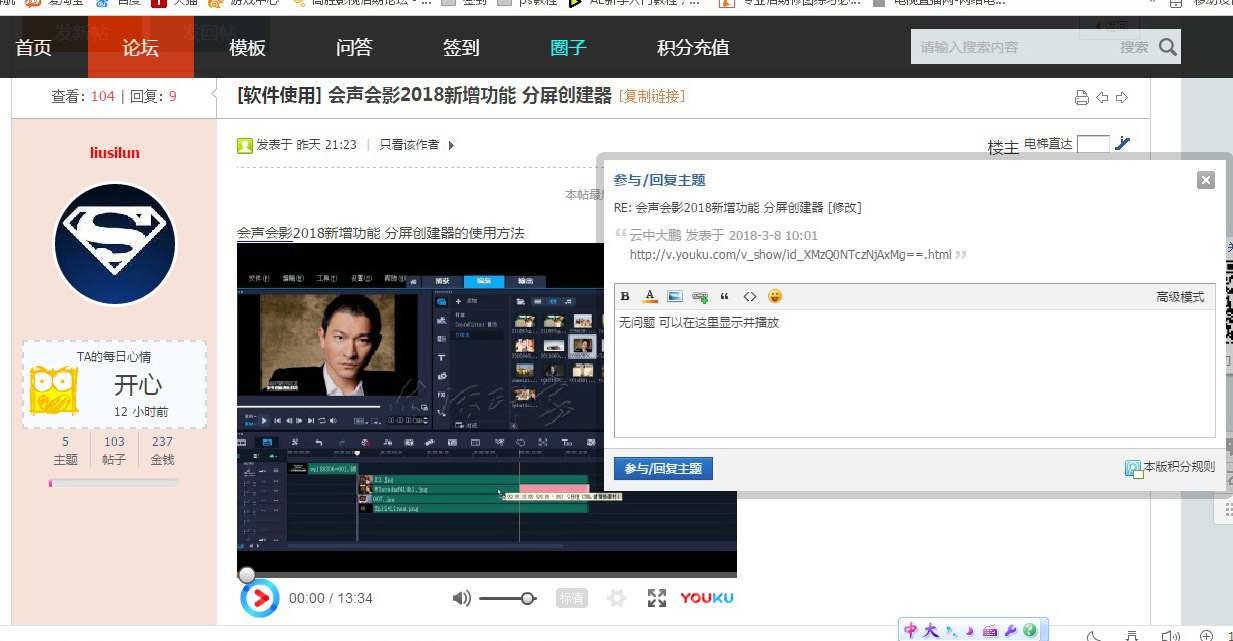Image resolution: width=1233 pixels, height=641 pixels.
Task: Go to next thread arrow icon
Action: tap(1122, 97)
